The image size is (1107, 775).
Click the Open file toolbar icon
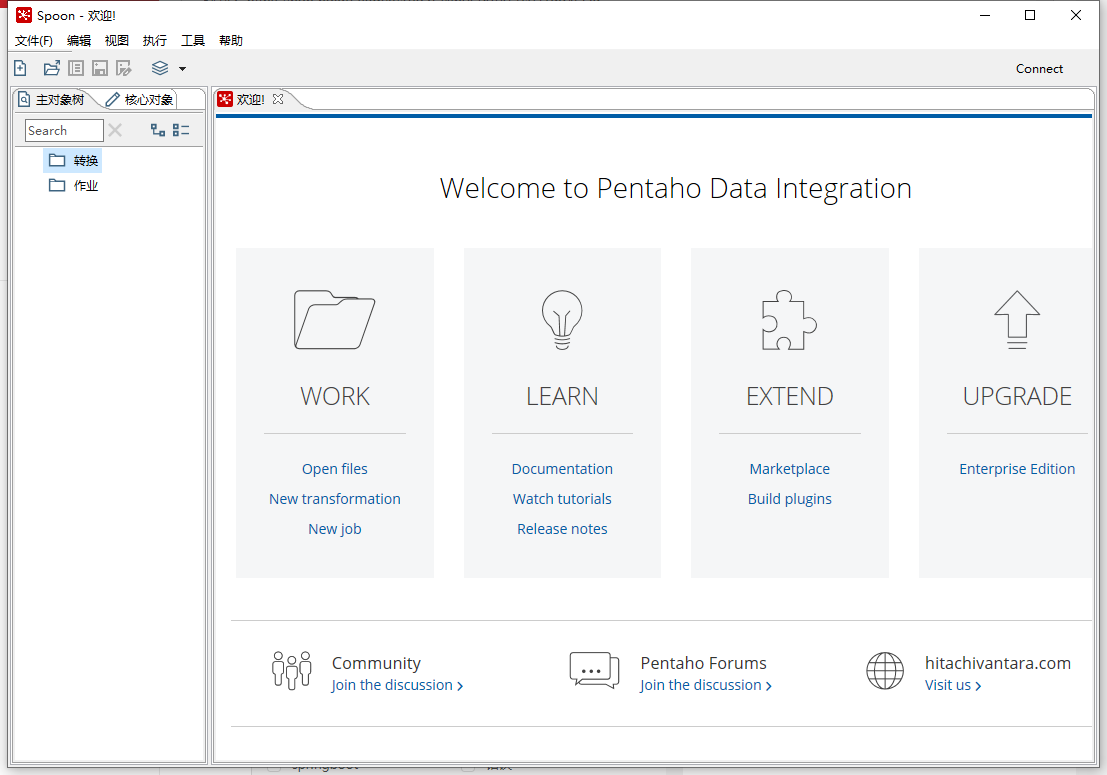pos(51,67)
